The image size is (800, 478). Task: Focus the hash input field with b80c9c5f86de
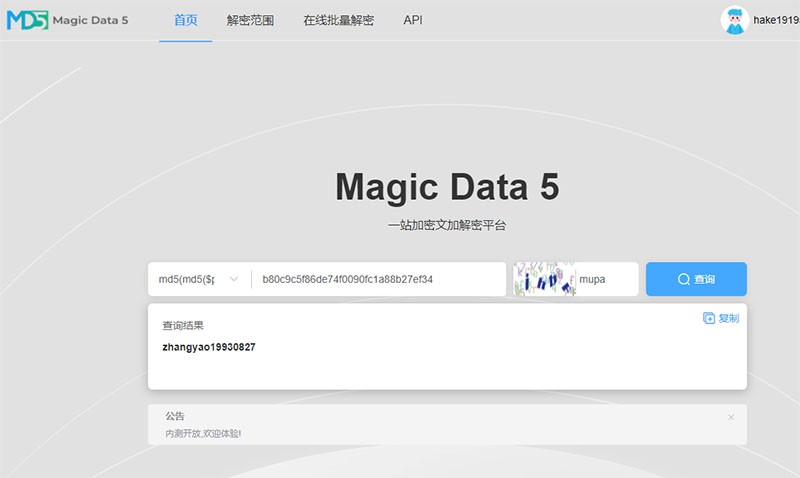click(x=378, y=279)
